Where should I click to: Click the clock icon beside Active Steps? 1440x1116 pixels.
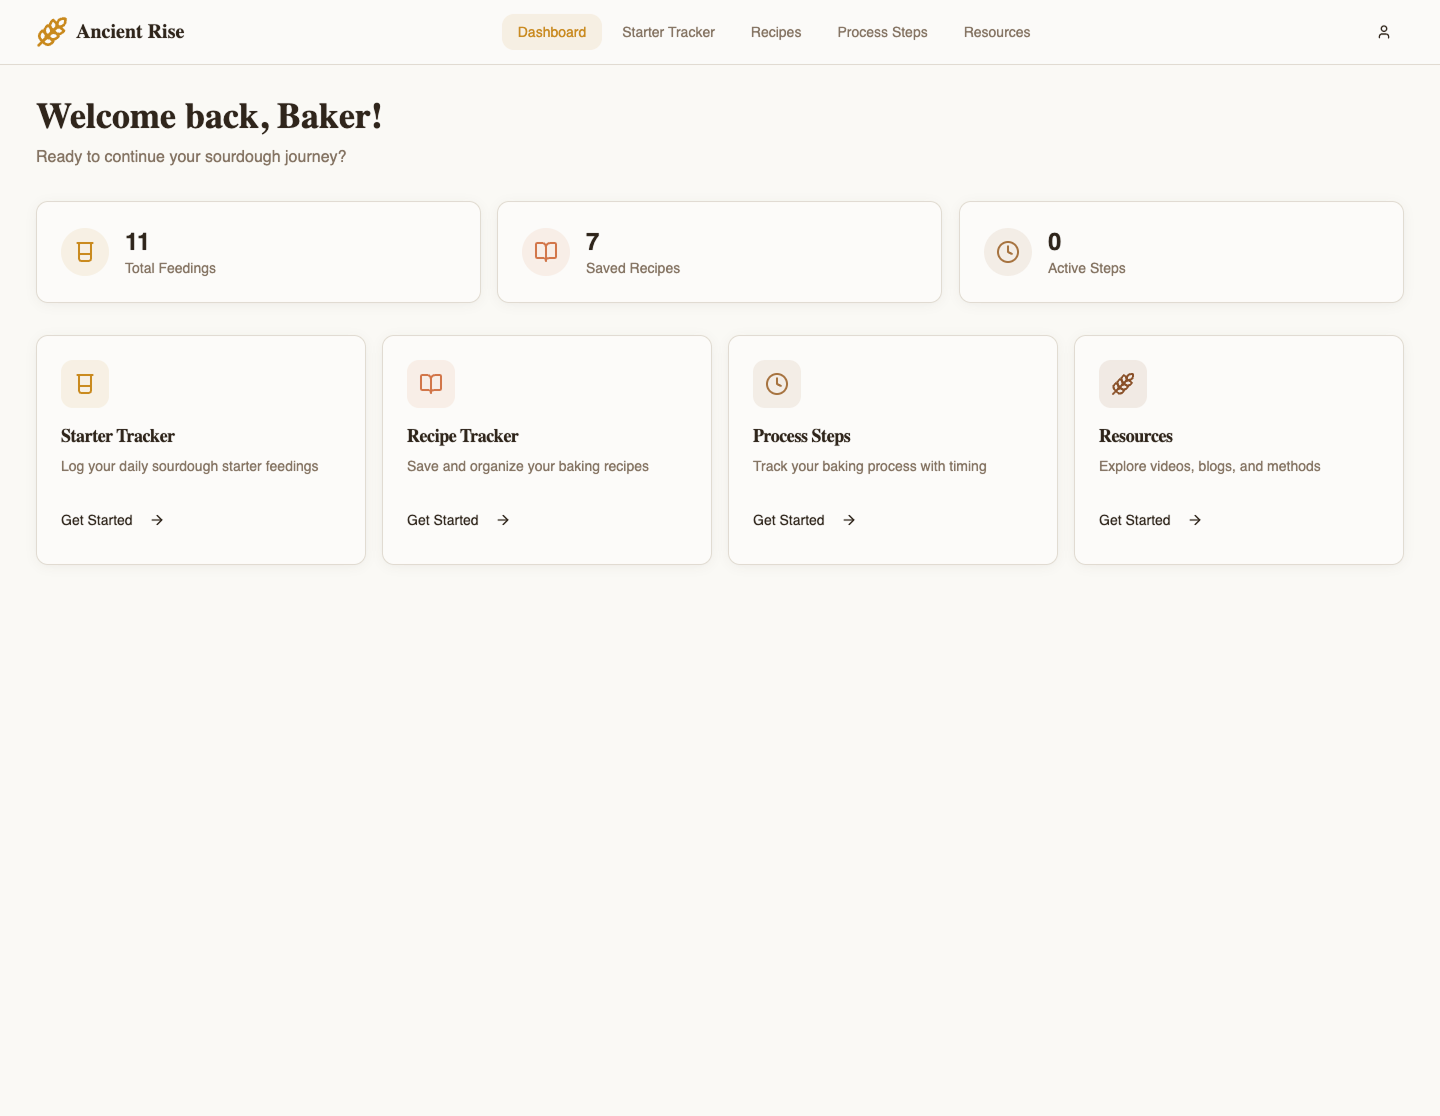(1008, 252)
